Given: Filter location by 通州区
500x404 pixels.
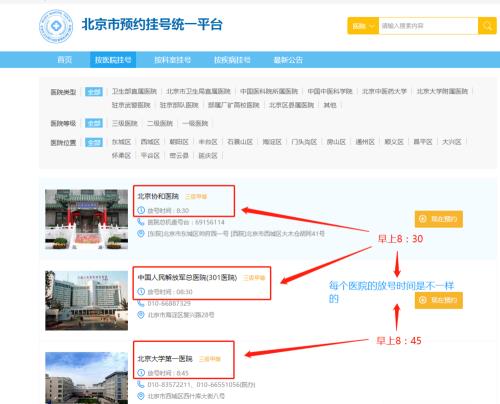Looking at the screenshot, I should pyautogui.click(x=365, y=142).
